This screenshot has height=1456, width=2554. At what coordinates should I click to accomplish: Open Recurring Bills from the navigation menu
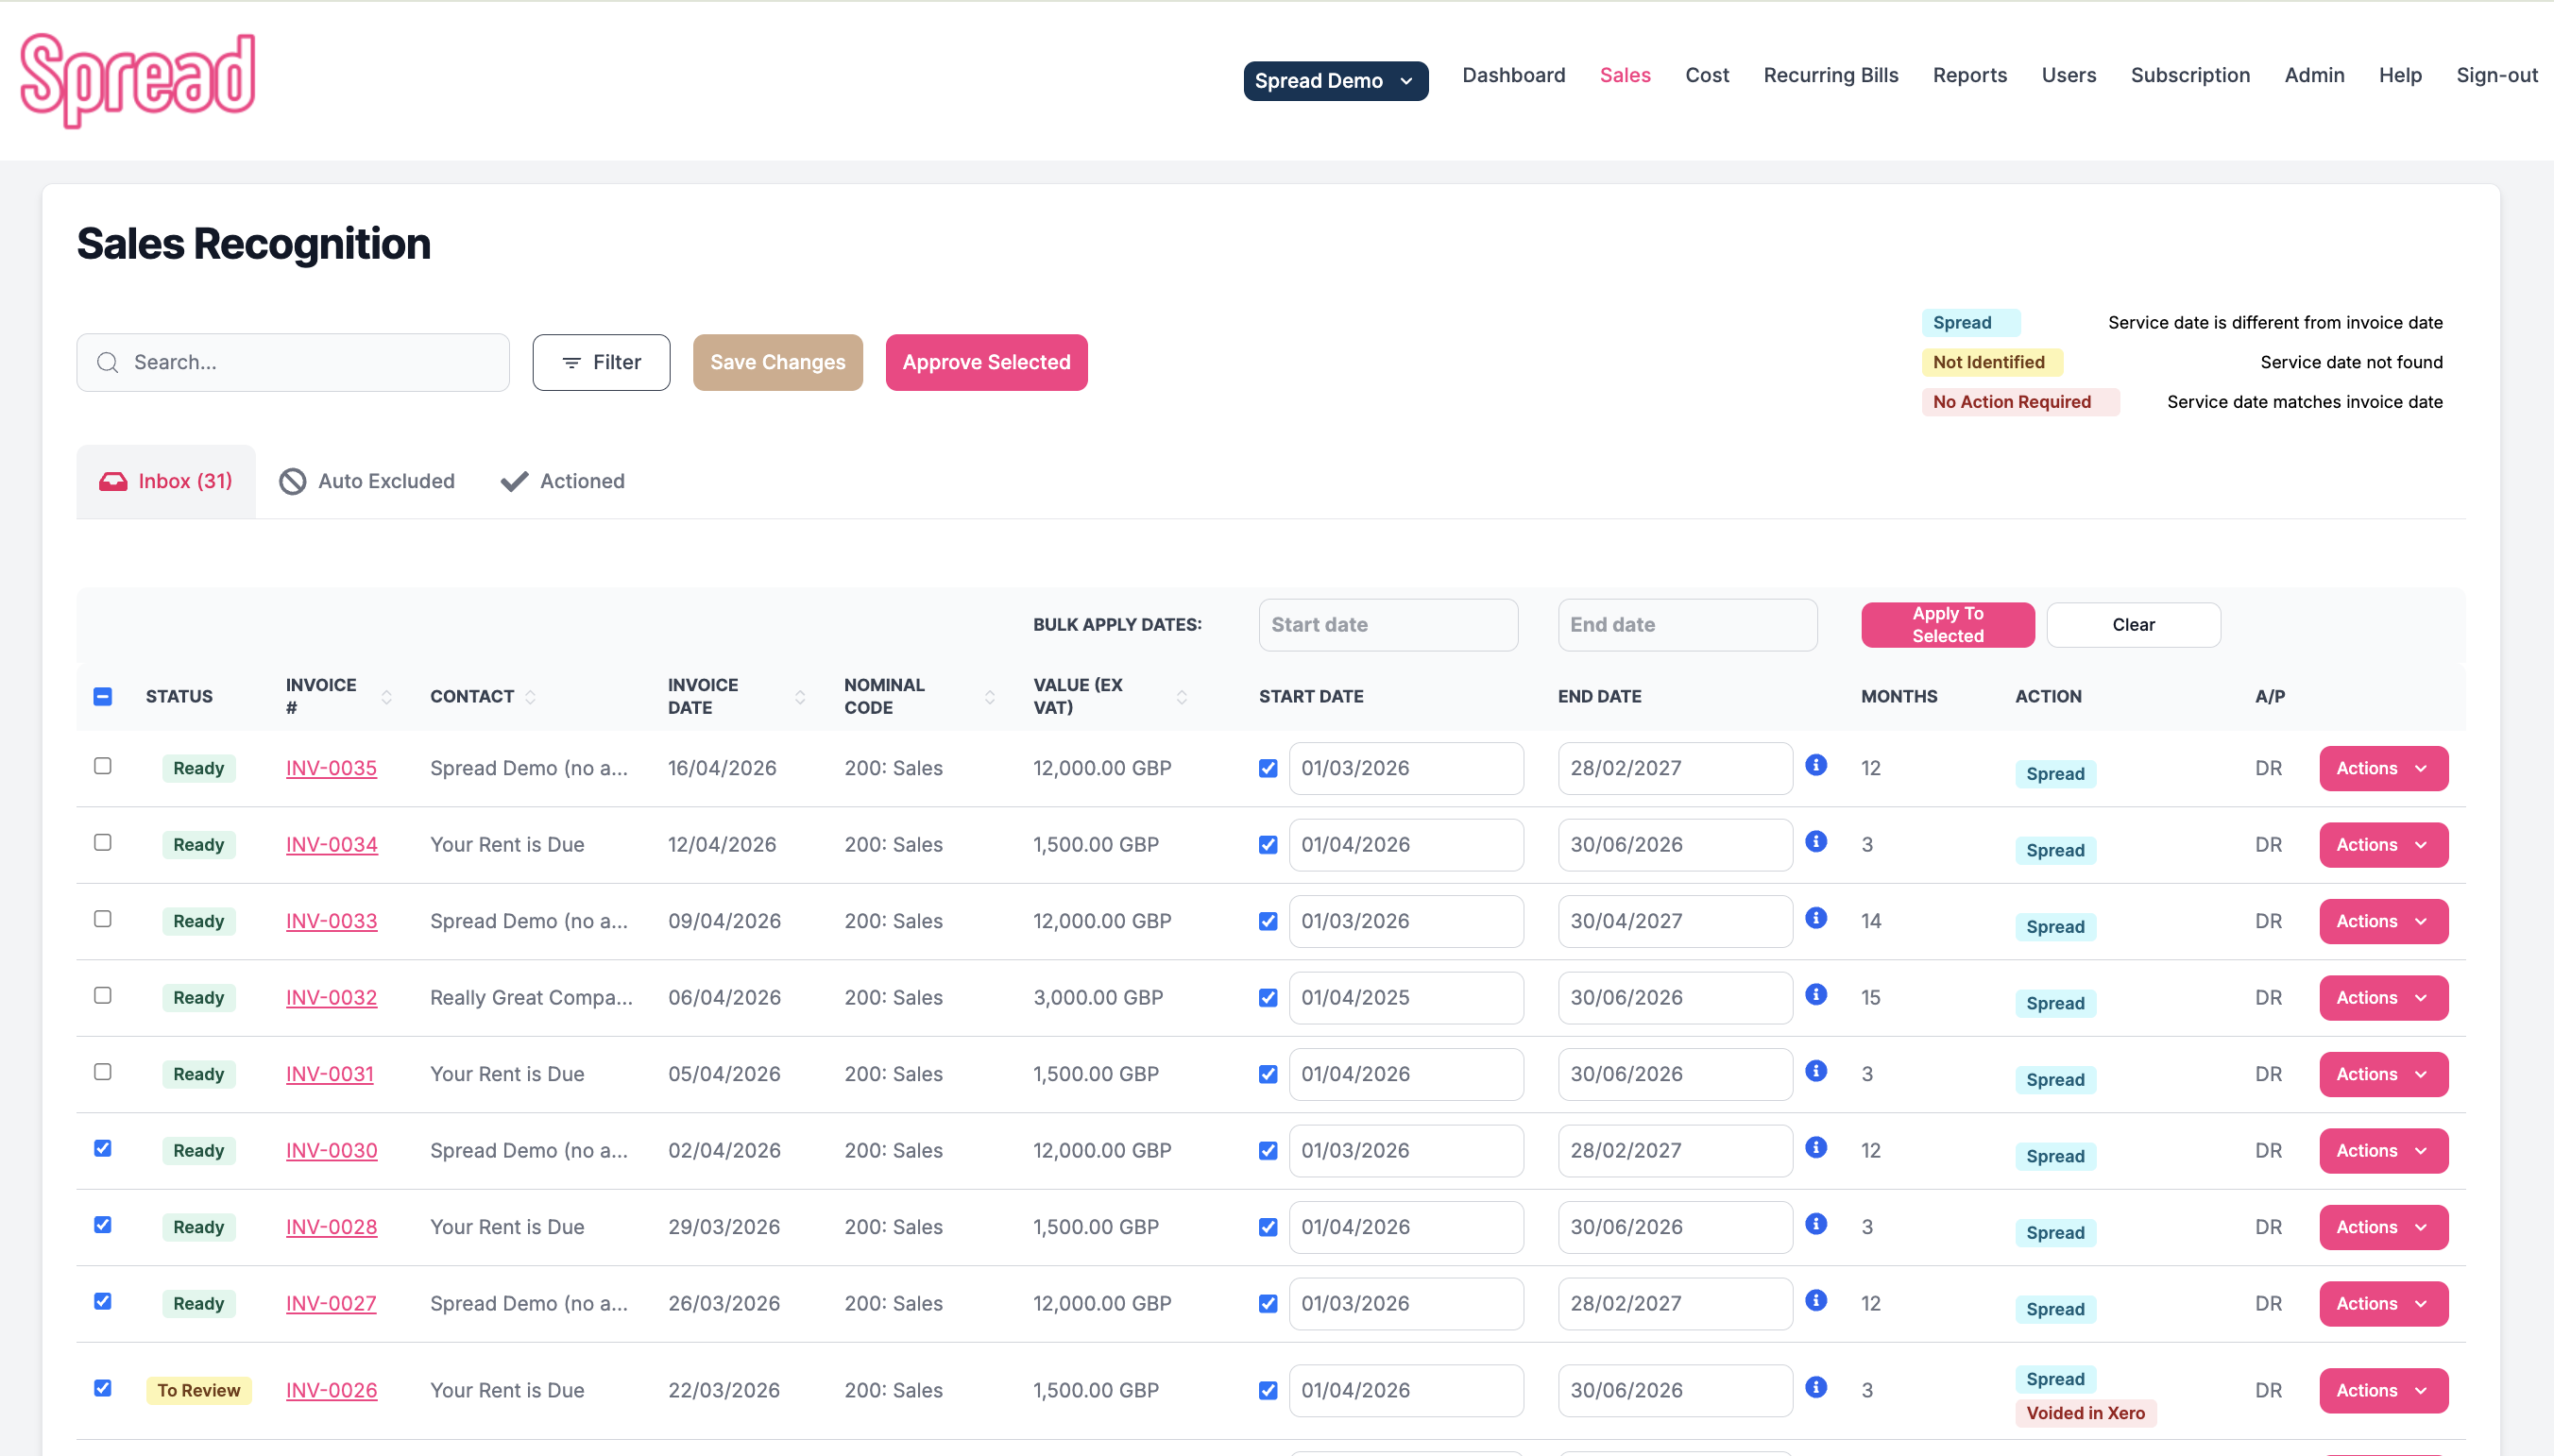(1830, 75)
